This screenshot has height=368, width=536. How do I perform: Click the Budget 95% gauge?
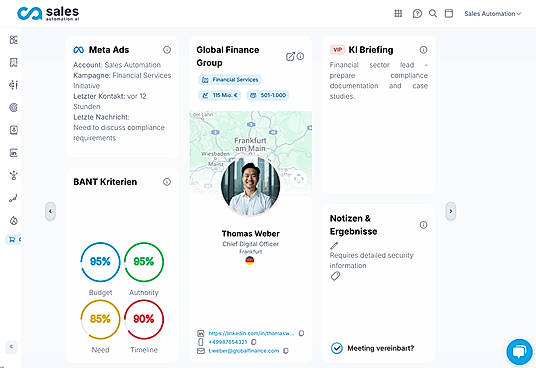point(100,262)
